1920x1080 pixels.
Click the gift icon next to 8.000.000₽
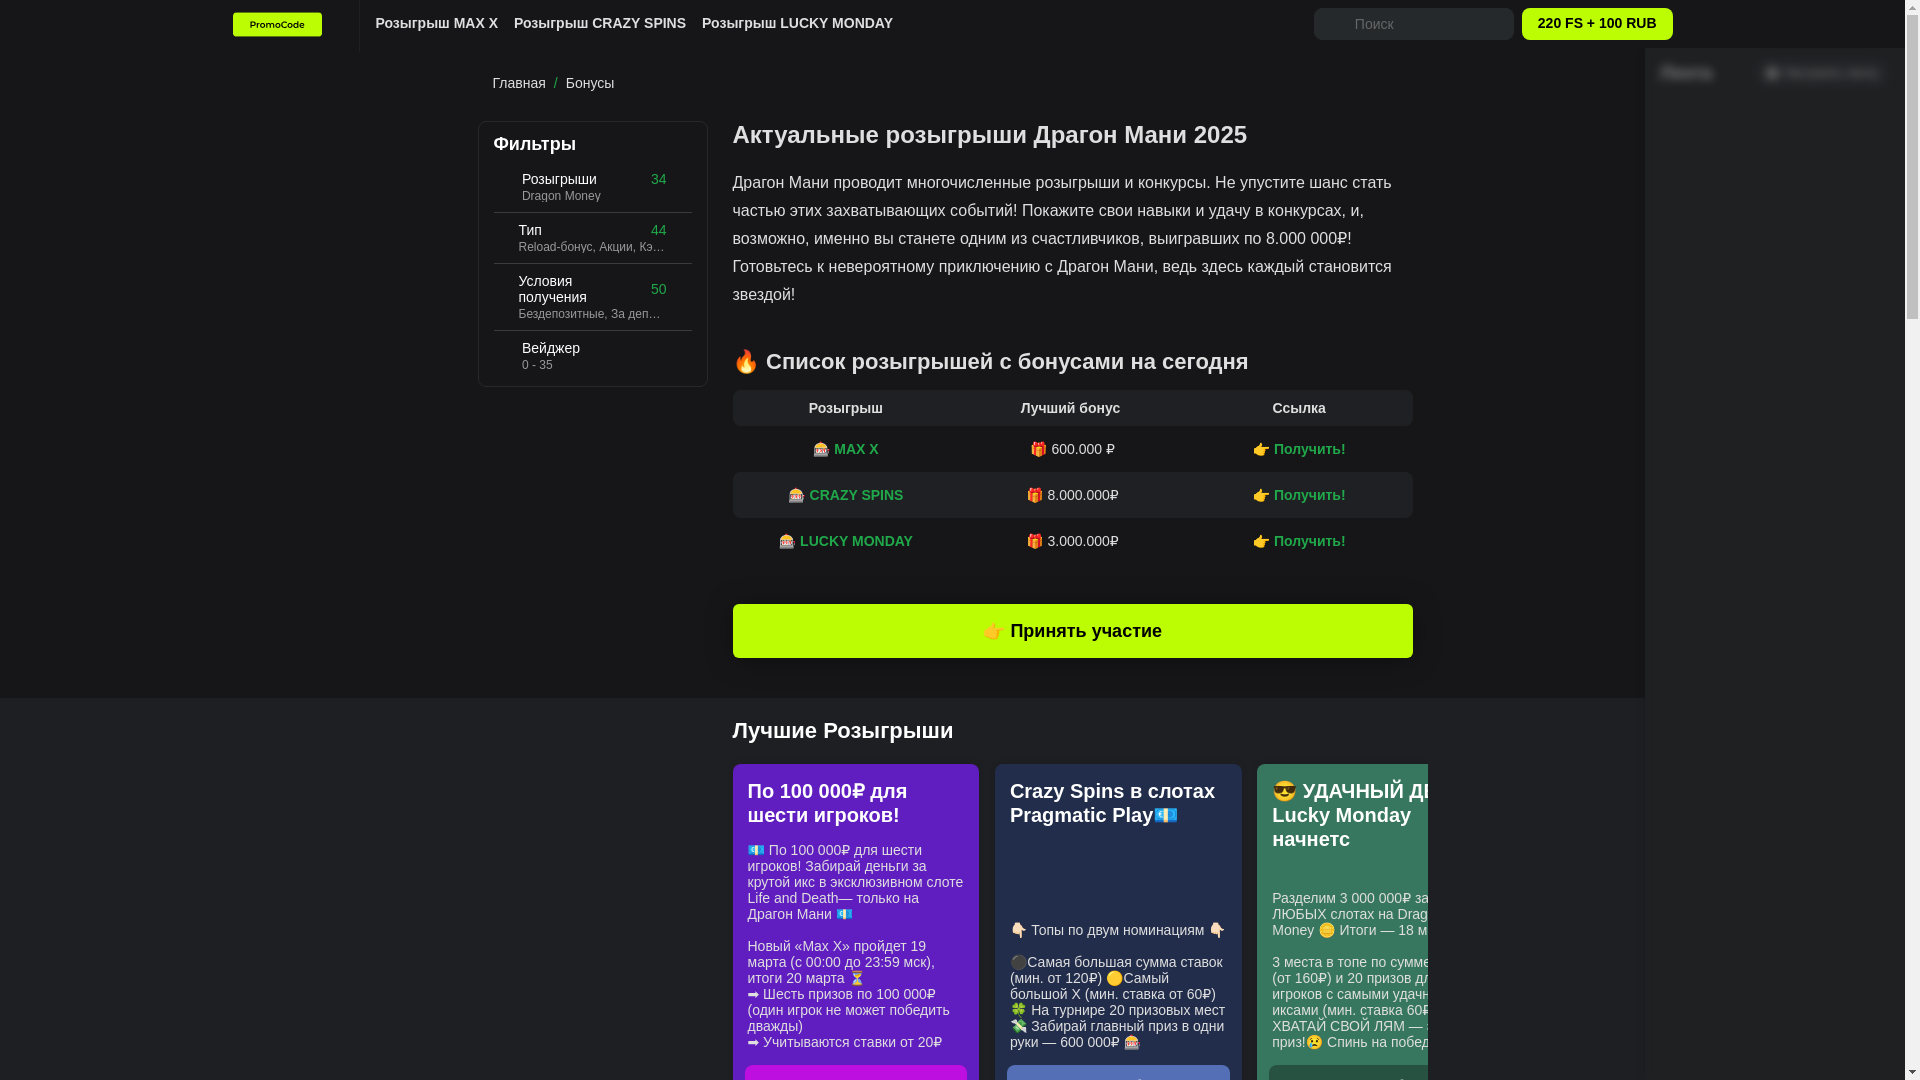tap(1034, 495)
